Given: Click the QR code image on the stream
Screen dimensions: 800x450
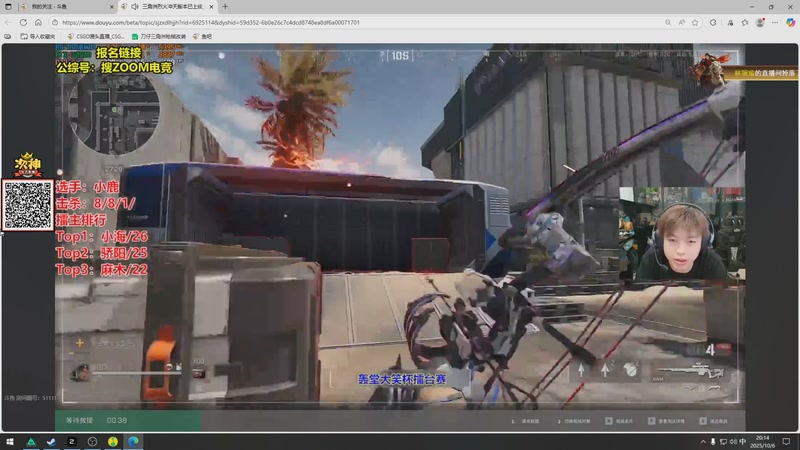Looking at the screenshot, I should pyautogui.click(x=28, y=205).
